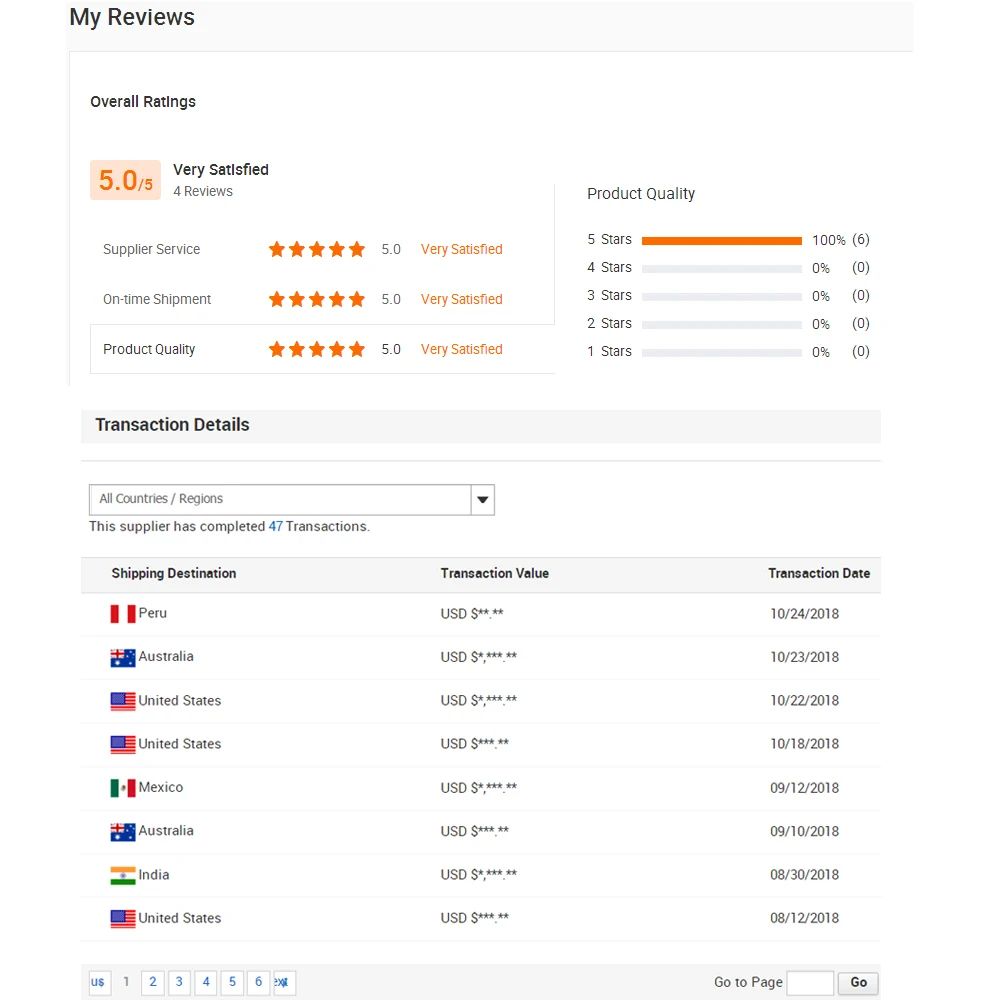Click the On-time Shipment star rating

316,300
